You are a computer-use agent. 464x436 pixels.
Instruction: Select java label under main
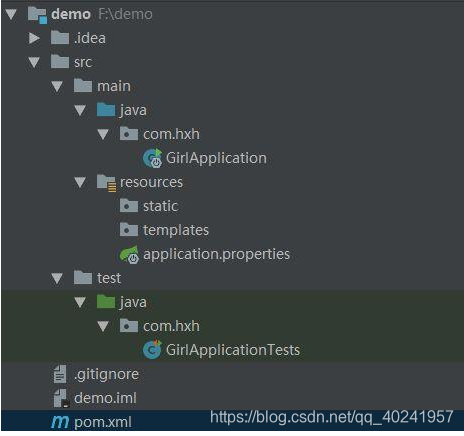coord(133,110)
